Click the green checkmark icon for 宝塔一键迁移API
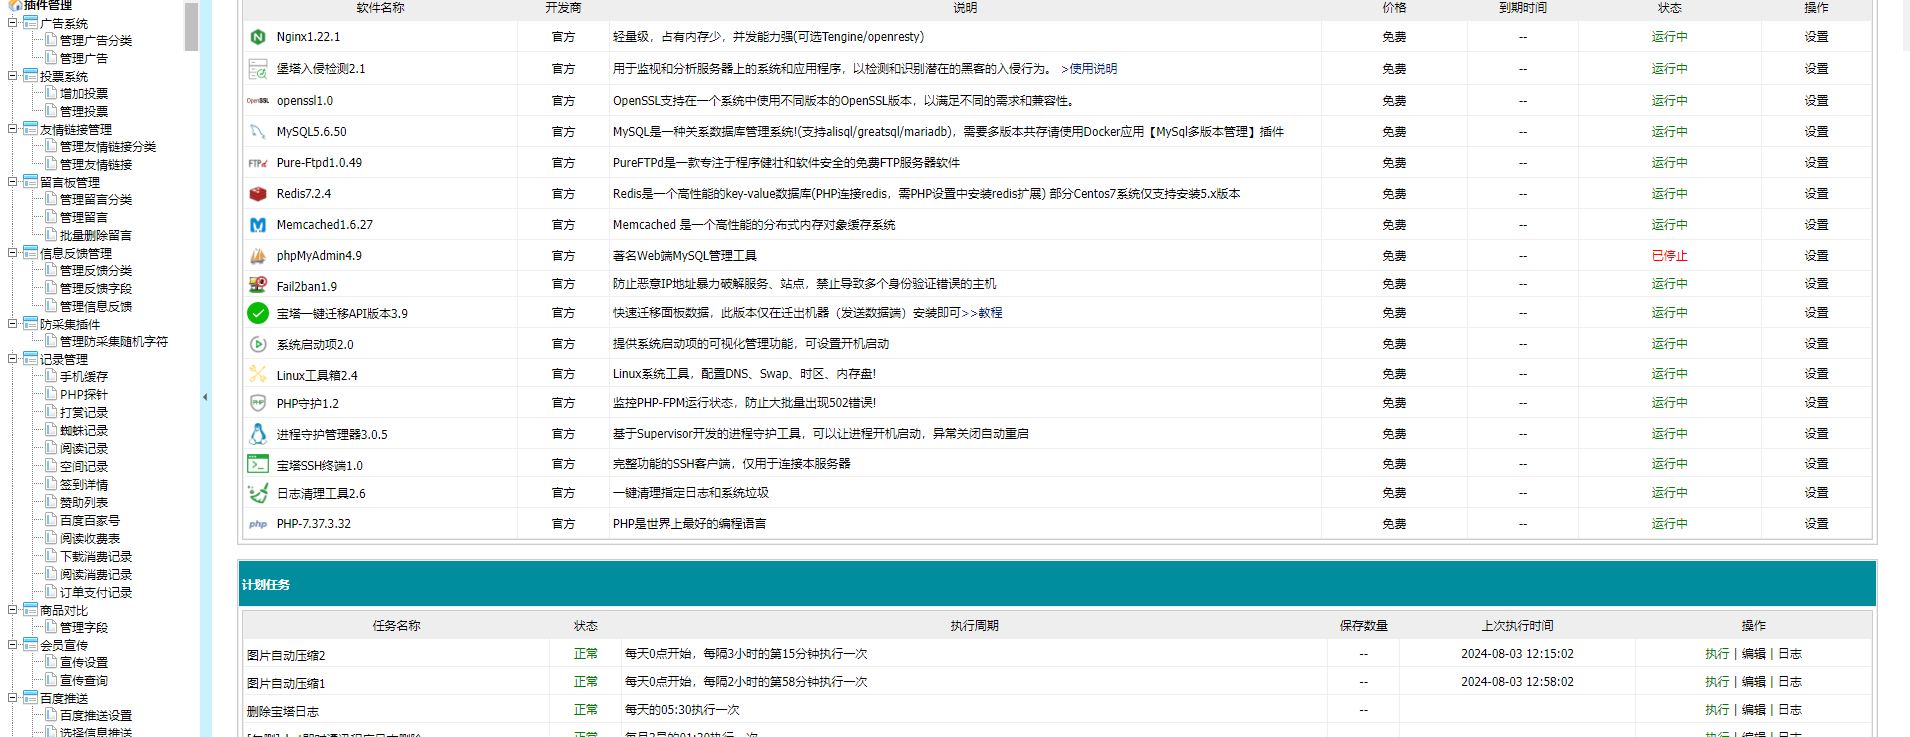Screen dimensions: 1910x737 (x=257, y=313)
